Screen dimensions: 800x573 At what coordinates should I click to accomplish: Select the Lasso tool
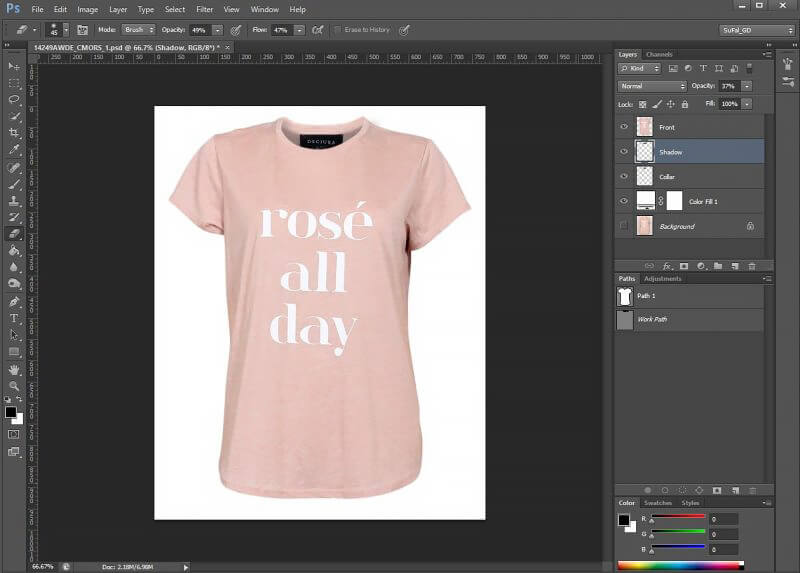click(x=14, y=99)
